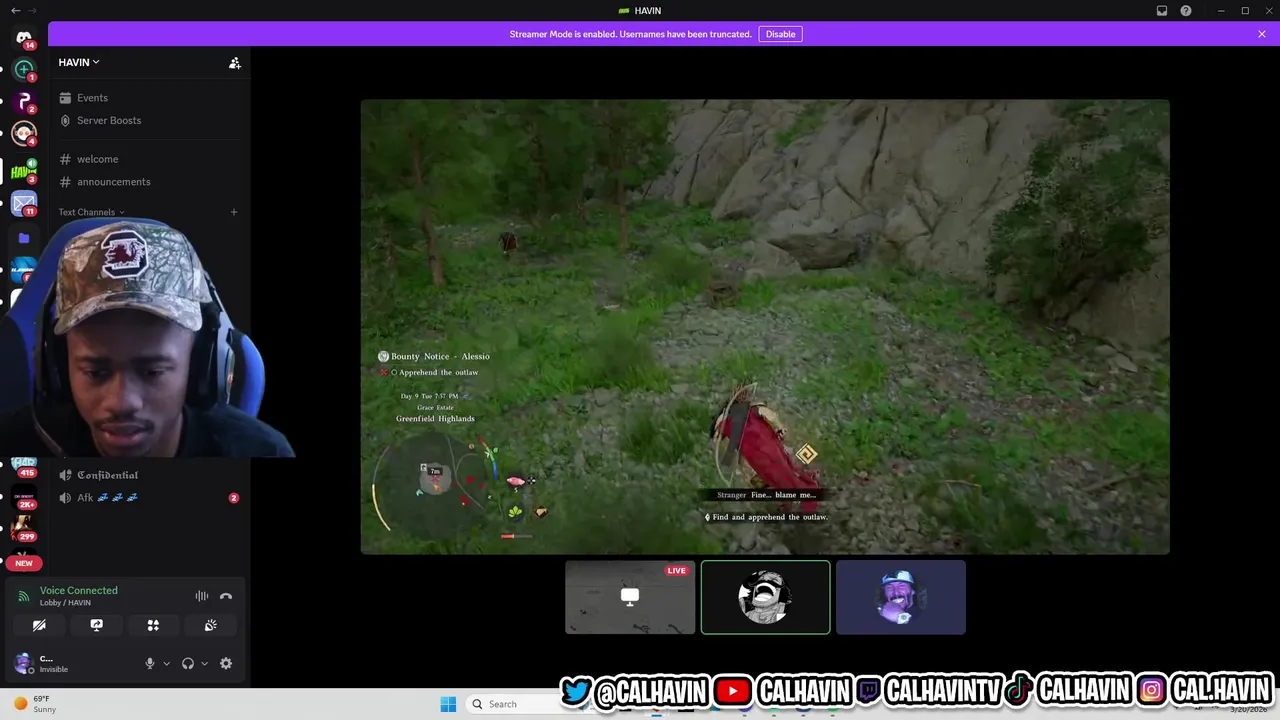
Task: Go forward with the right arrow
Action: (32, 11)
